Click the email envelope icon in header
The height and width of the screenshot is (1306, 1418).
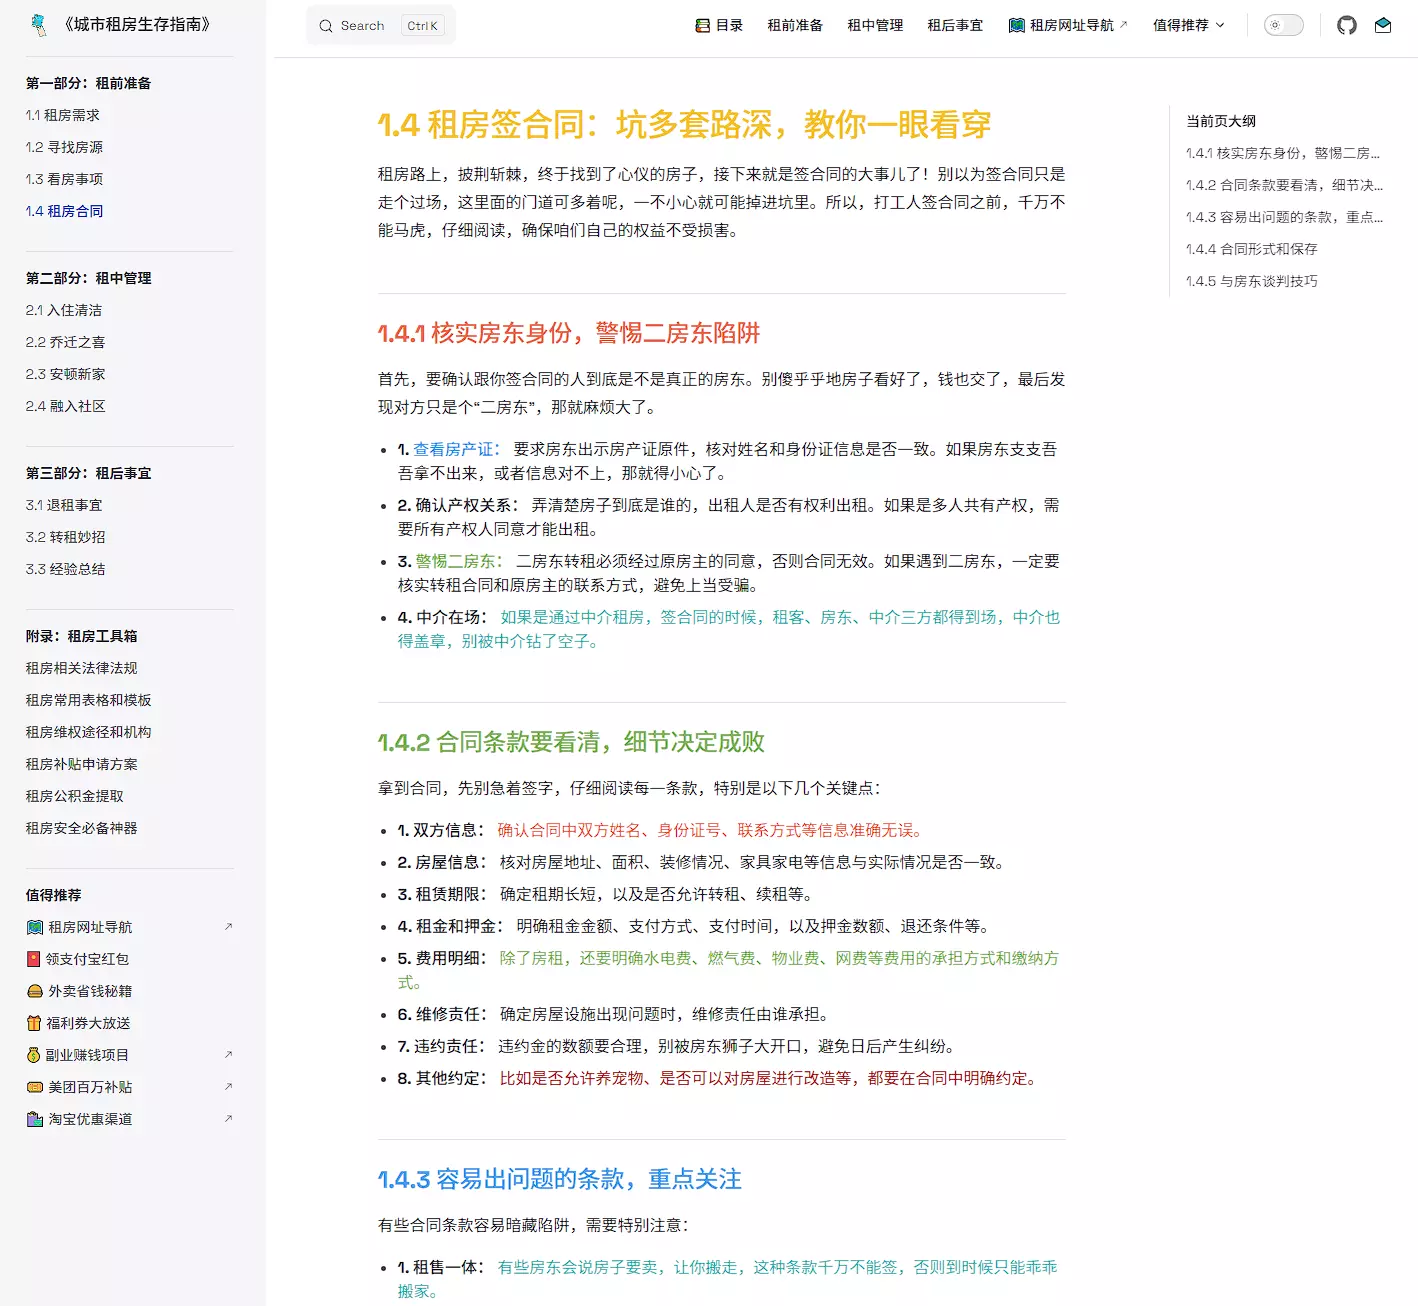(x=1383, y=25)
